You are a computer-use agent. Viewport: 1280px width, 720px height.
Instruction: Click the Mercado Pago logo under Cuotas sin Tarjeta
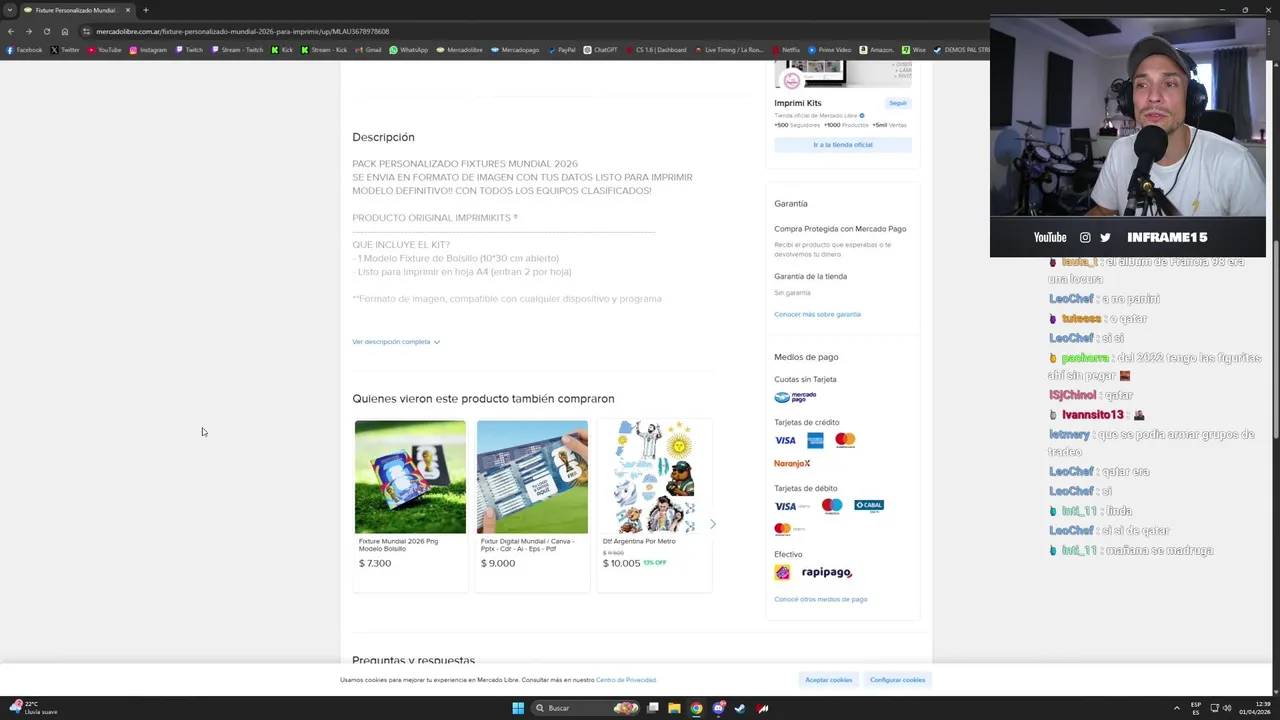click(795, 397)
